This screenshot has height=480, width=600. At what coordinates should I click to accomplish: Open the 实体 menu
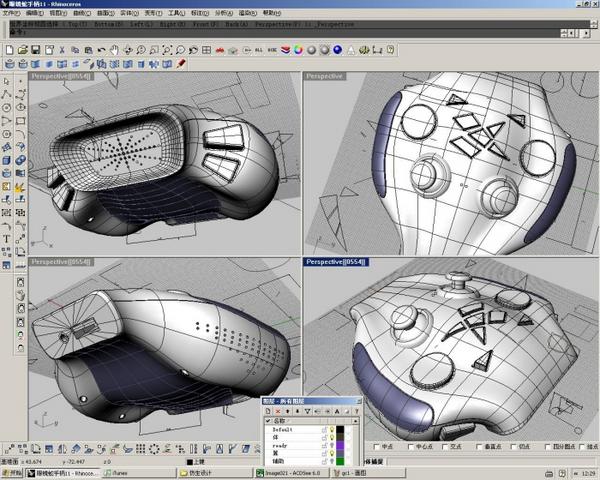click(129, 13)
